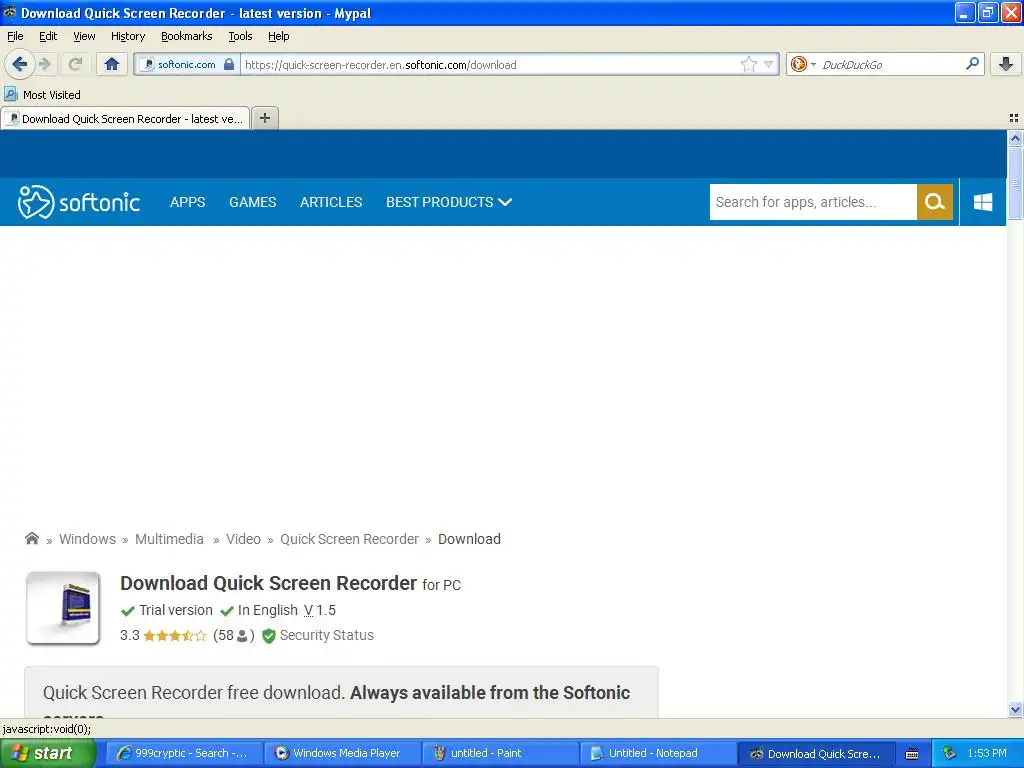Screen dimensions: 1024x768
Task: Open the Most Visited bookmarks folder
Action: pyautogui.click(x=42, y=95)
